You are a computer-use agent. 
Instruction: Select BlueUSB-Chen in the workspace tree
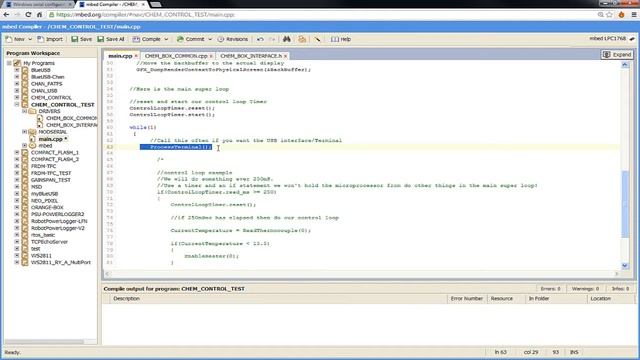pyautogui.click(x=47, y=77)
